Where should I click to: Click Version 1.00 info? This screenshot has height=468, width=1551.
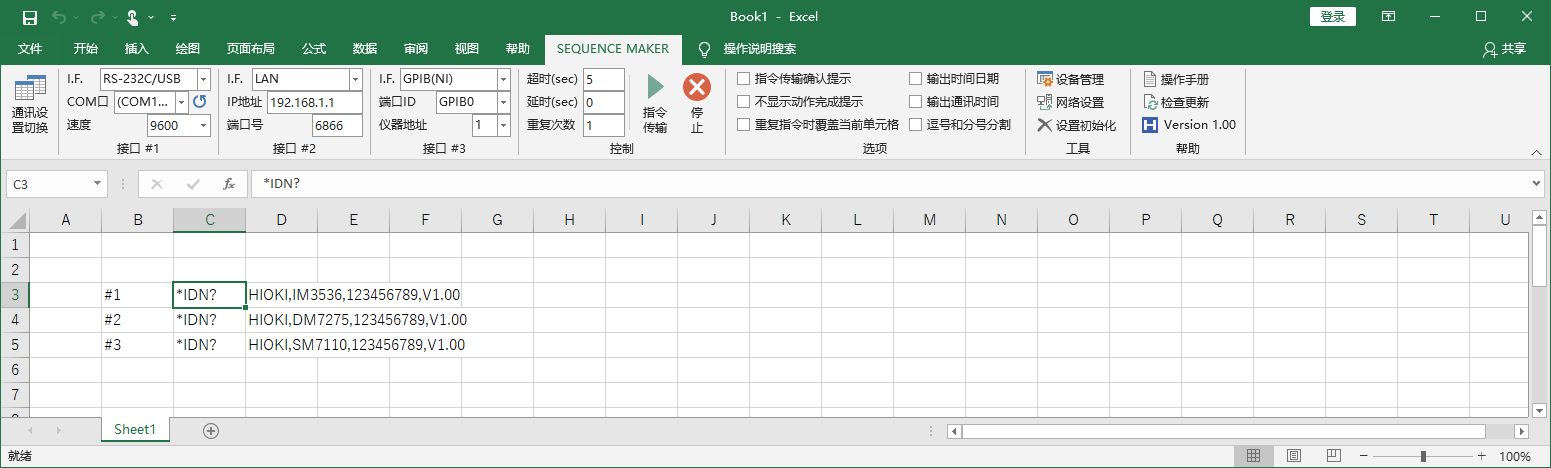pyautogui.click(x=1190, y=125)
